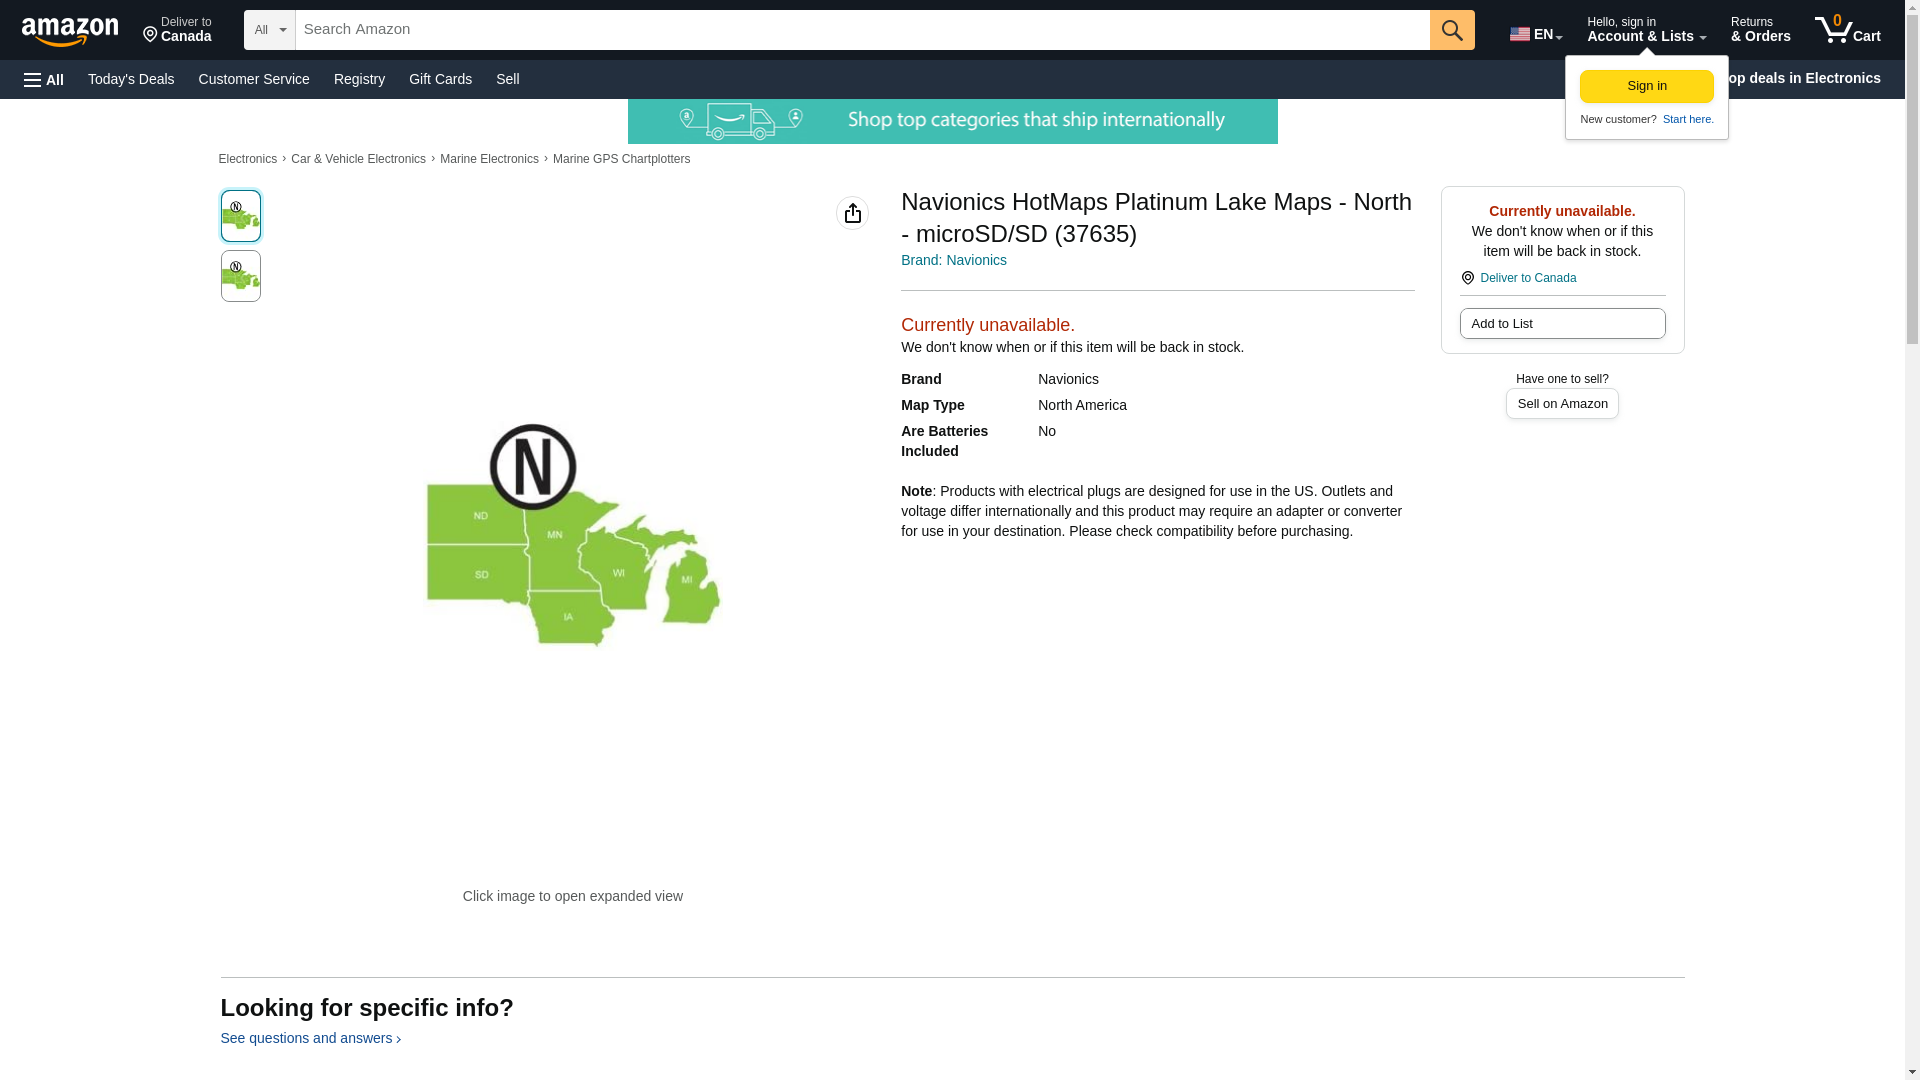Click Add to List button
The width and height of the screenshot is (1920, 1080).
(1561, 324)
